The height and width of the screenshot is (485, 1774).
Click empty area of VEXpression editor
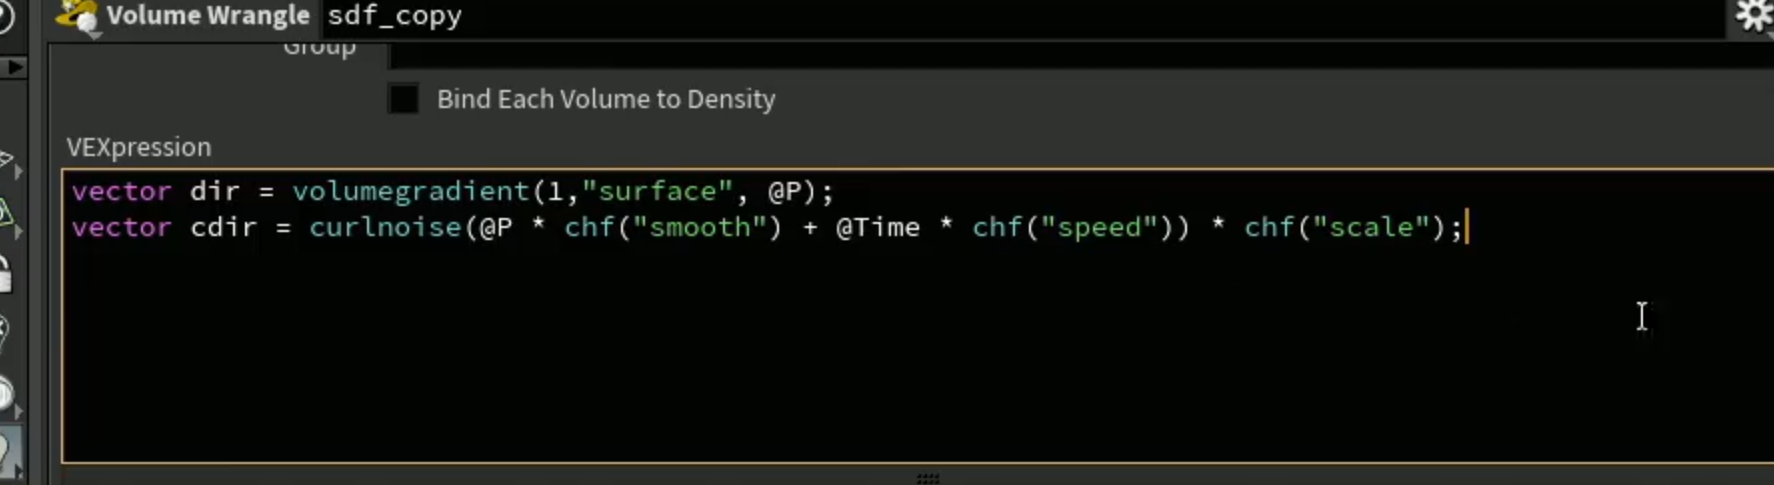point(900,360)
